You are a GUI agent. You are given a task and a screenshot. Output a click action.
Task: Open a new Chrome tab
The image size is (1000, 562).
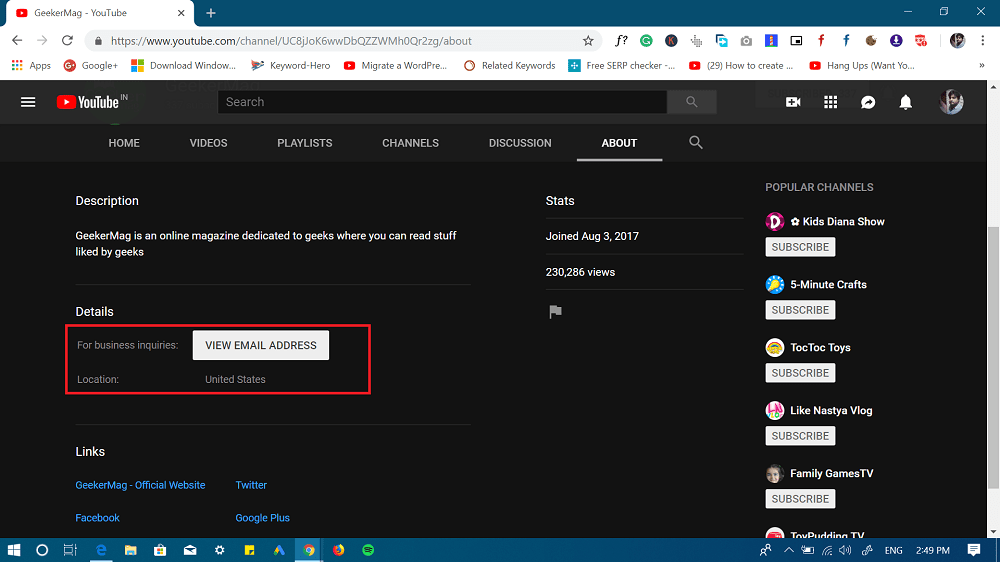click(x=210, y=13)
